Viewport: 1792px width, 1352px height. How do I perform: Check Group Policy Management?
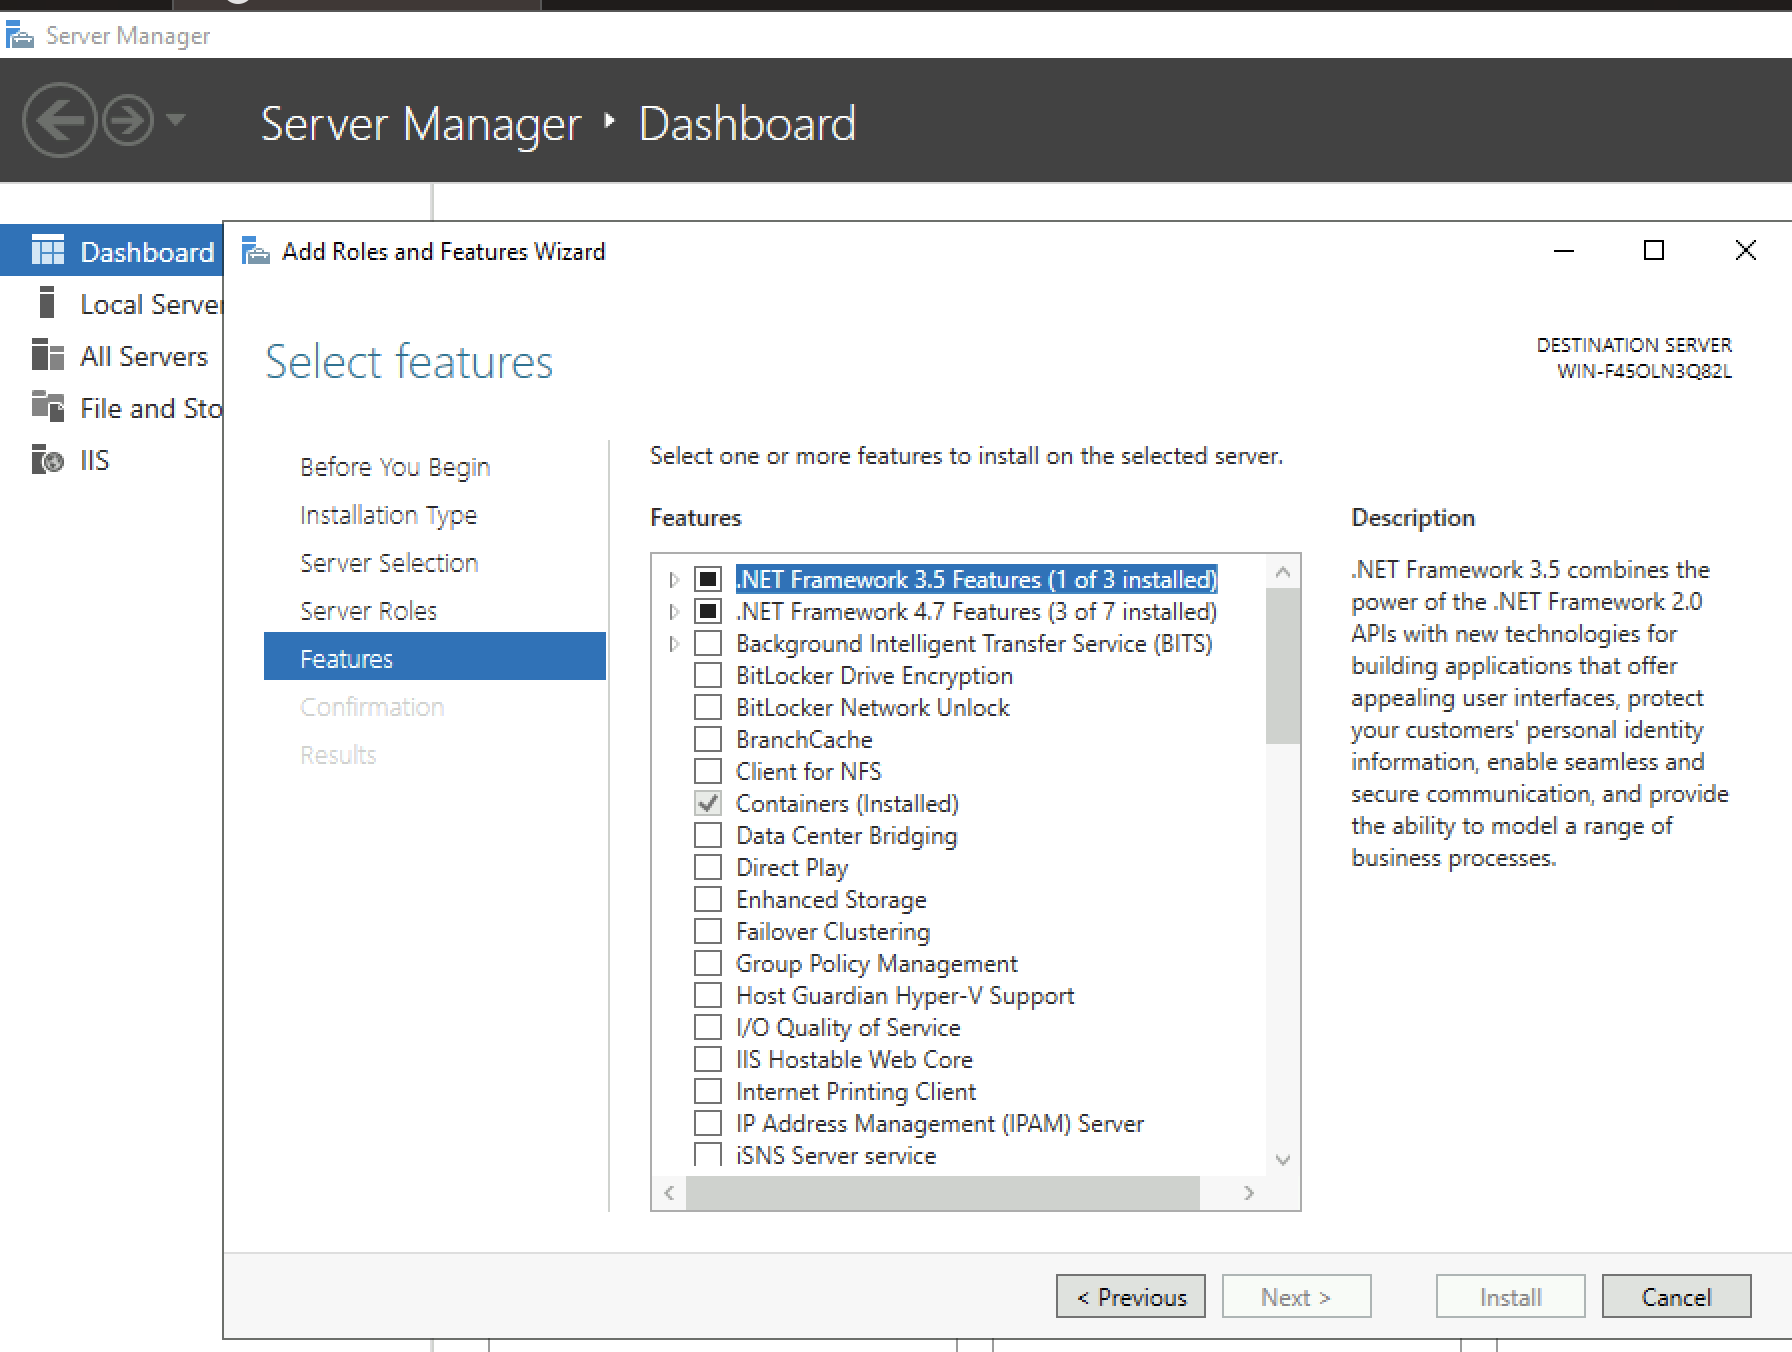click(x=708, y=963)
